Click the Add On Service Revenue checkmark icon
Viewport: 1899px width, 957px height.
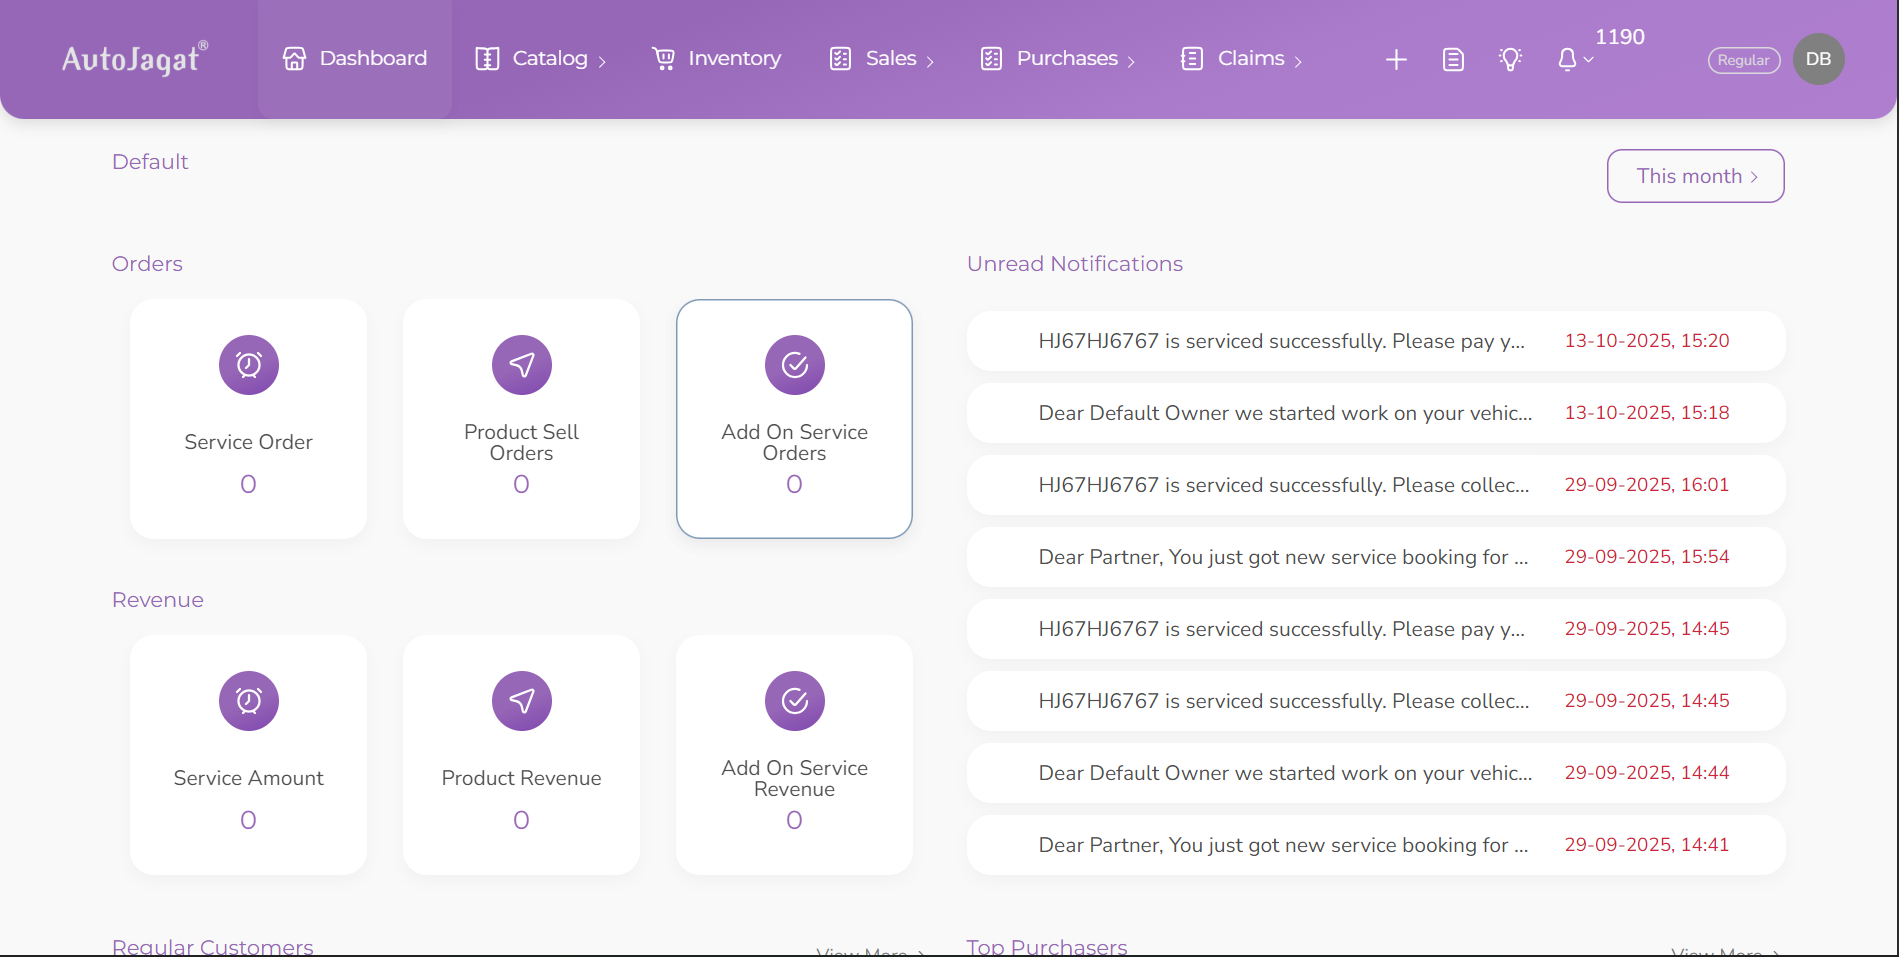pyautogui.click(x=794, y=701)
